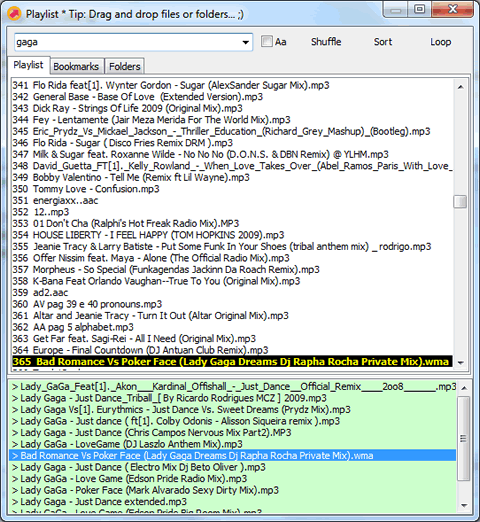
Task: Select track 354 HOUSE LIBERTY - I FEEL HAPPY
Action: point(232,235)
